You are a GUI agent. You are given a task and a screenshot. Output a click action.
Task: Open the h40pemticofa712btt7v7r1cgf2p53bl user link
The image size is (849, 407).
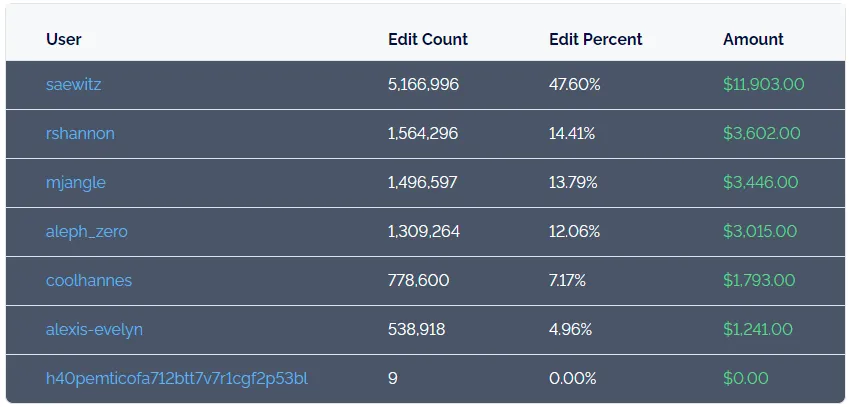tap(176, 379)
